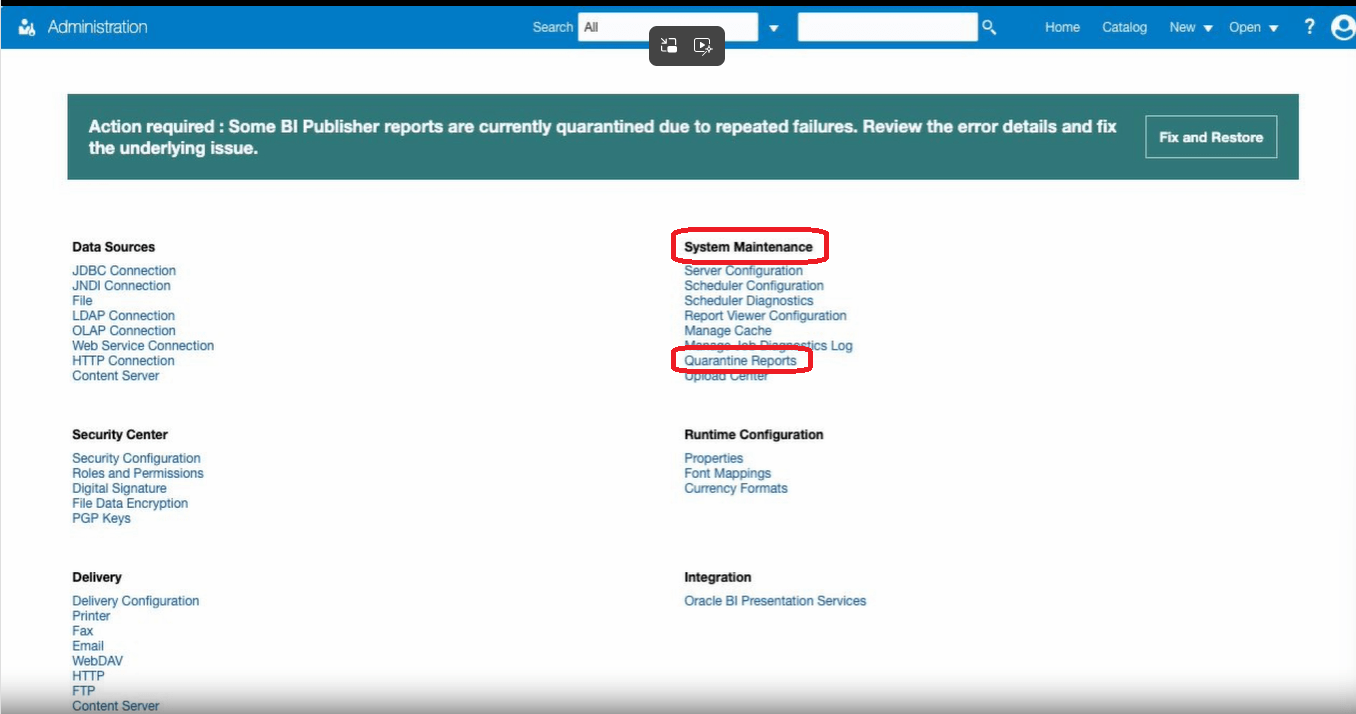The height and width of the screenshot is (714, 1356).
Task: Open the Runtime Configuration Properties link
Action: point(714,458)
